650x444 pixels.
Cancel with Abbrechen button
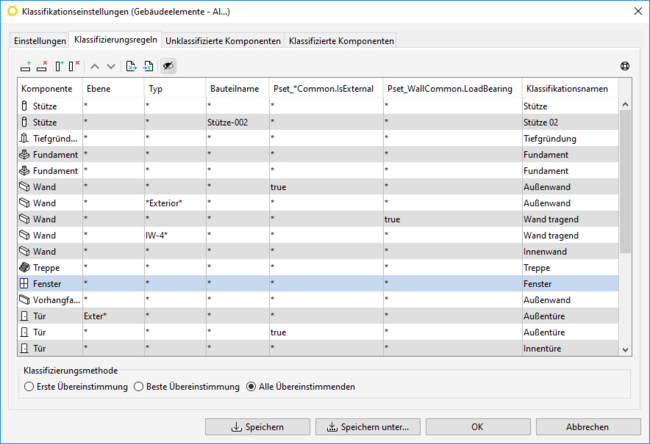pyautogui.click(x=588, y=427)
